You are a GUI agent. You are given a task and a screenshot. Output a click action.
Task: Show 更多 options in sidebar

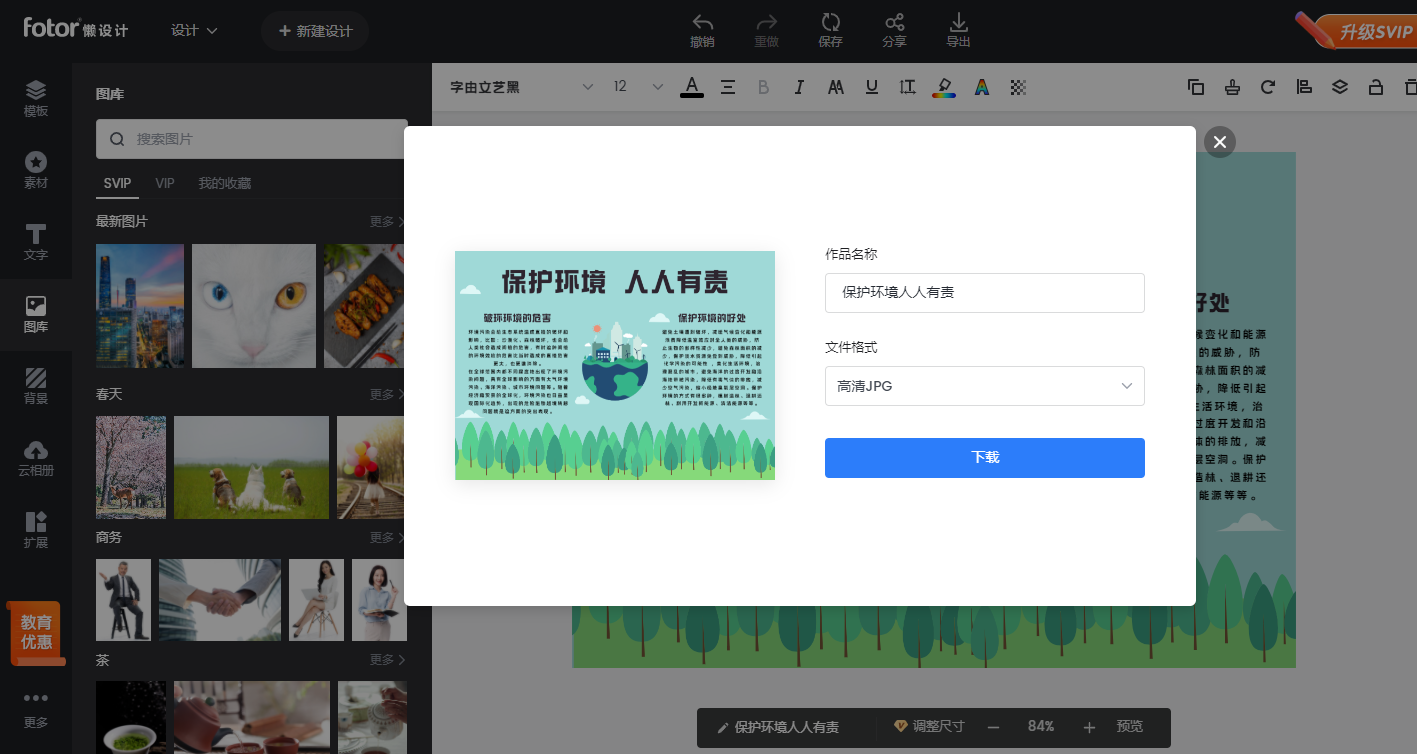[x=36, y=710]
